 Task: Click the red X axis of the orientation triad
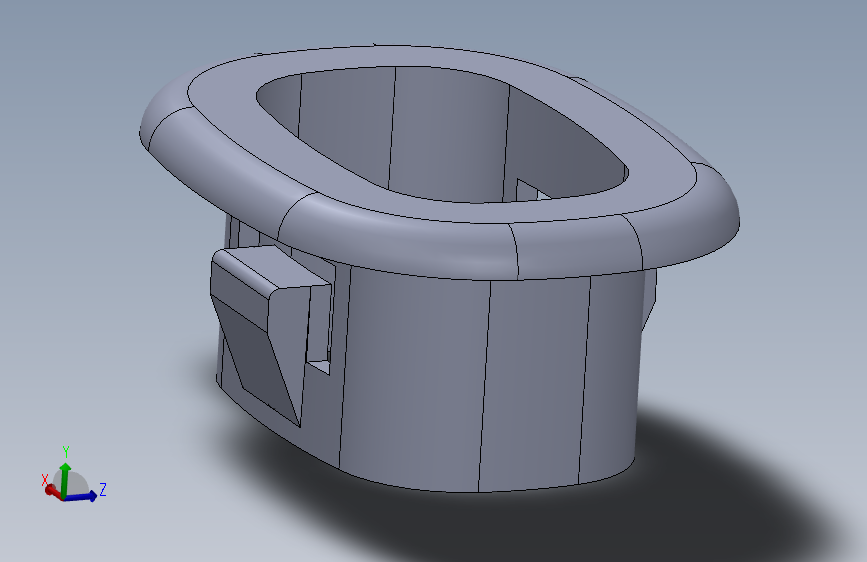click(54, 491)
